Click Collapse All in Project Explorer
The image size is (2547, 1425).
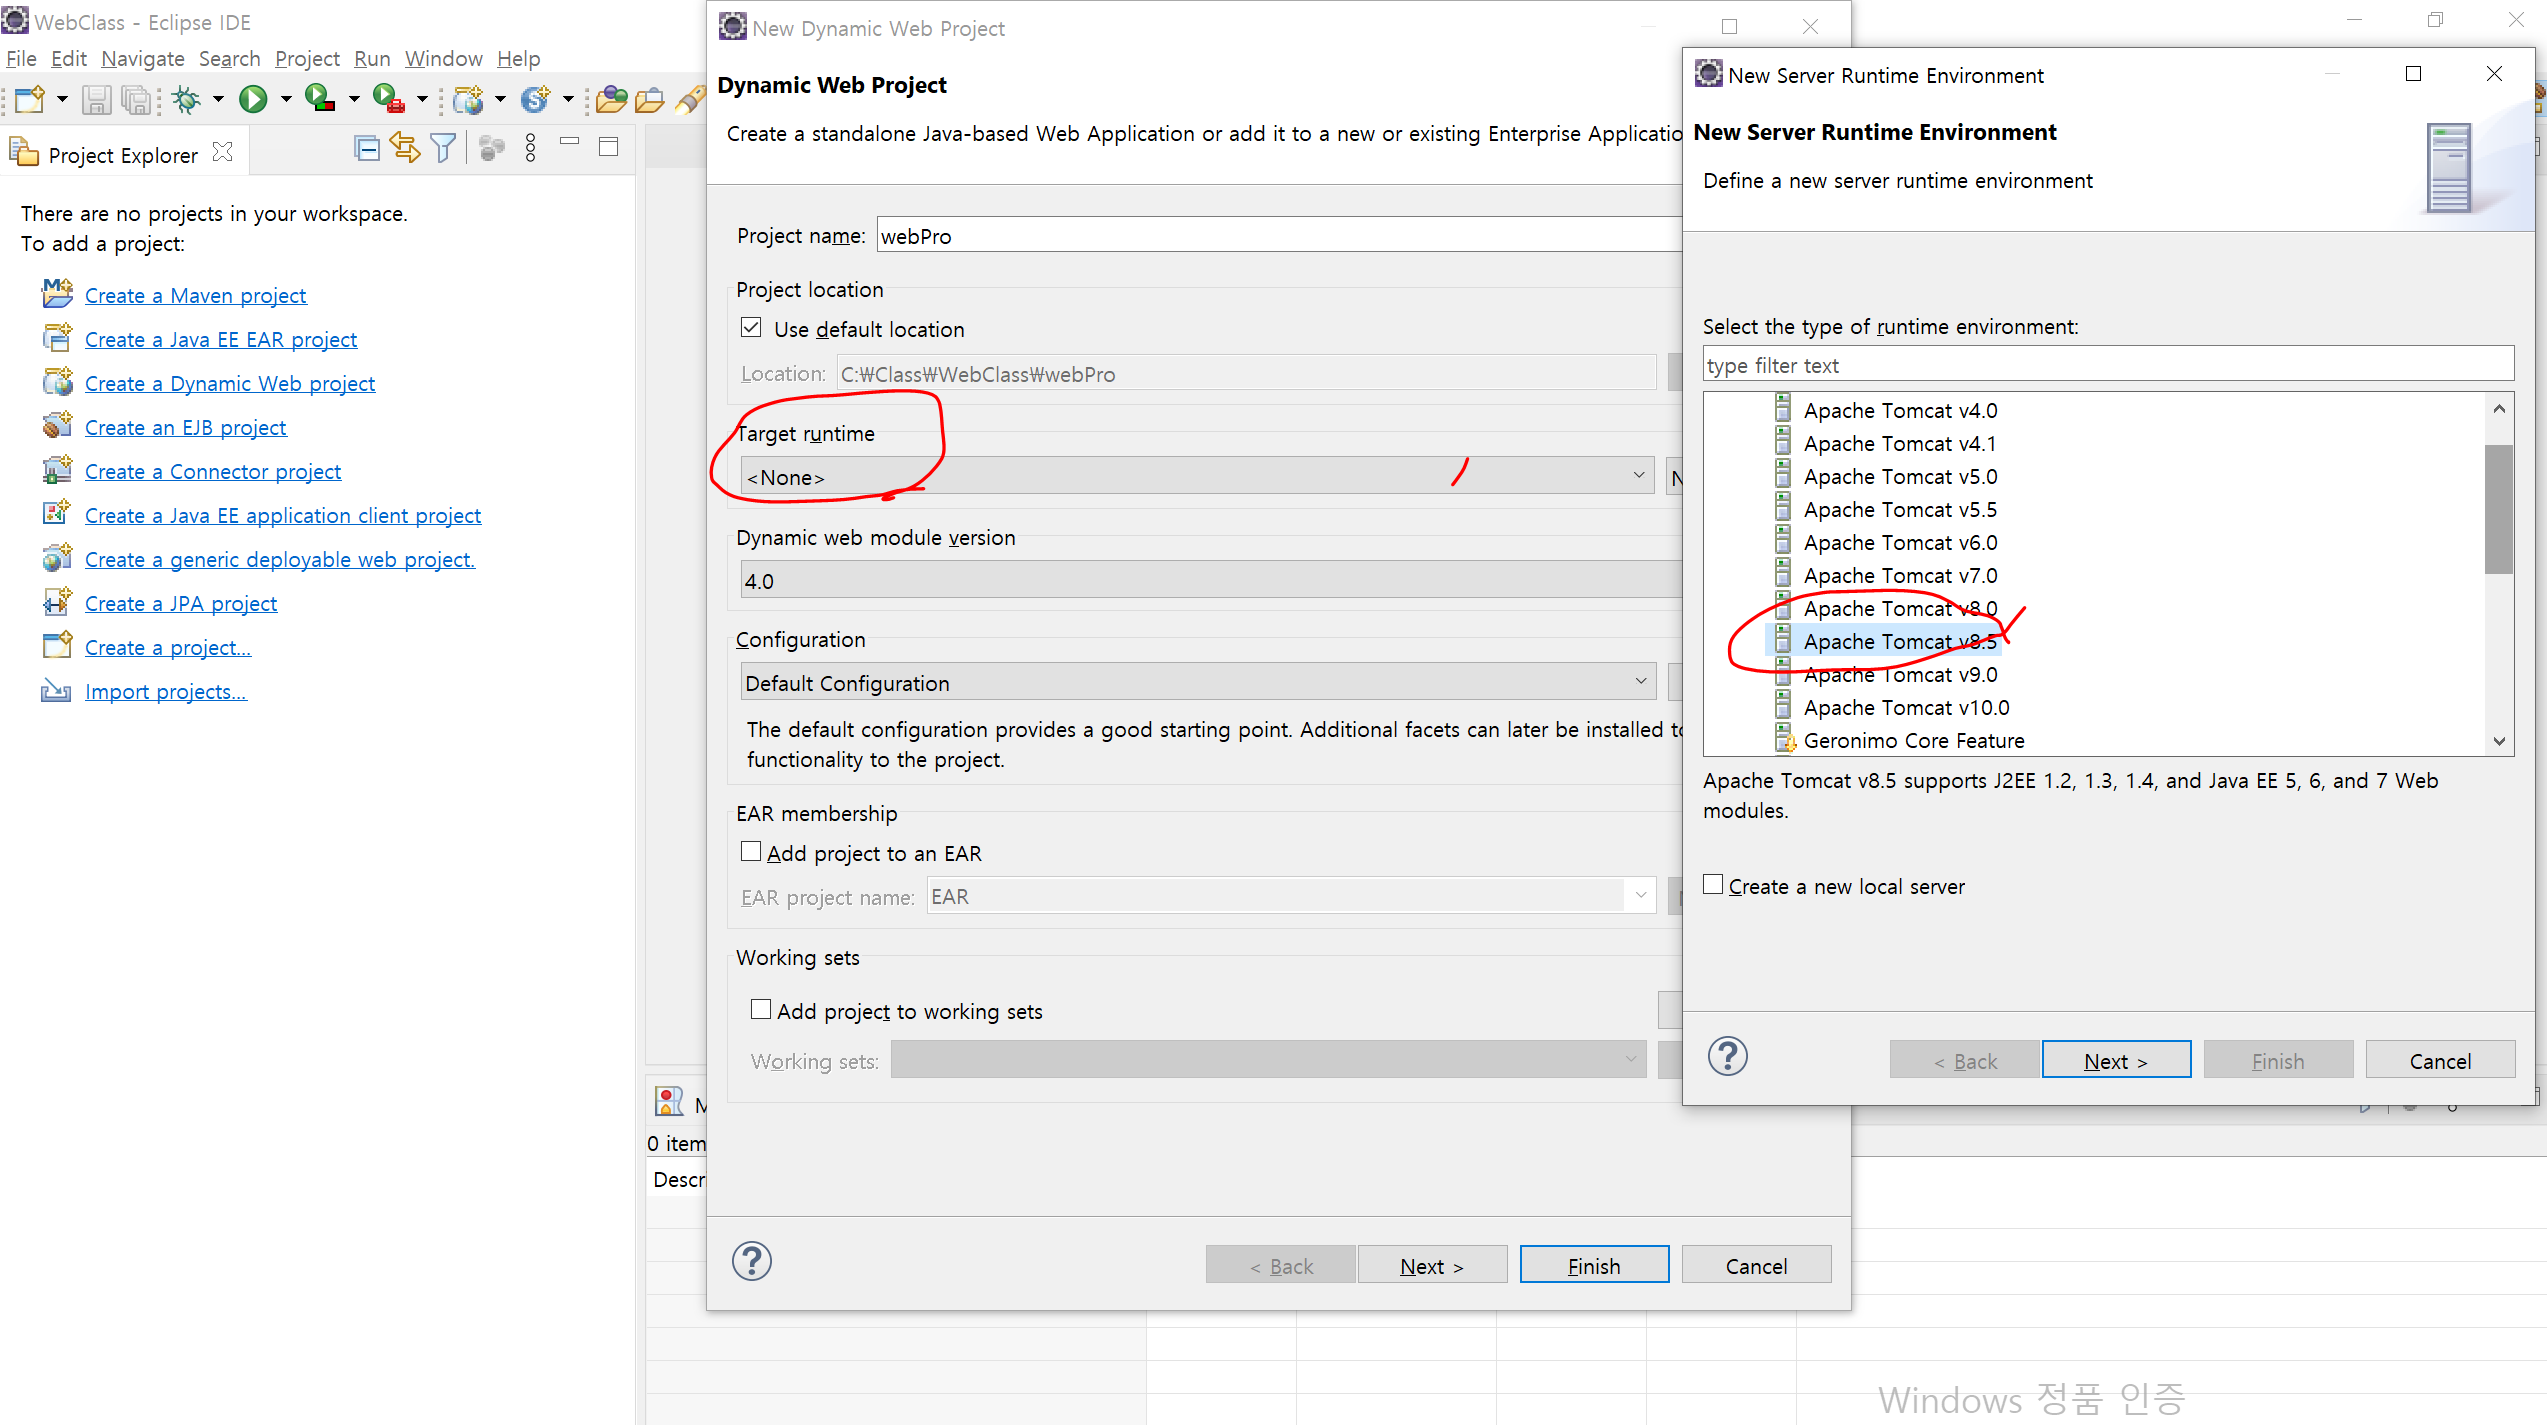point(367,149)
